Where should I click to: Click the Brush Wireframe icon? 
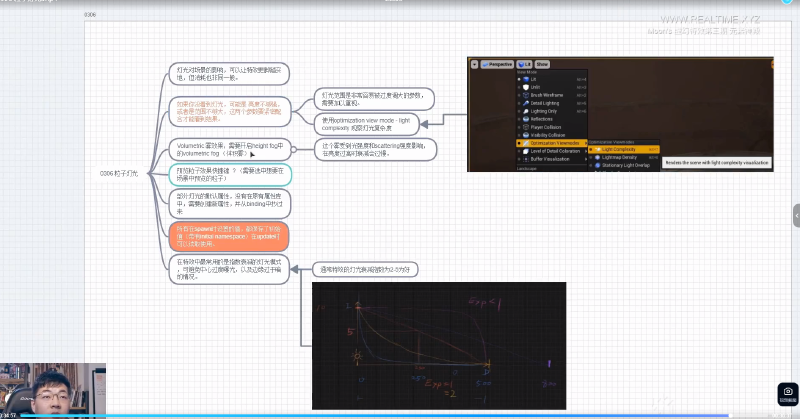pyautogui.click(x=526, y=95)
